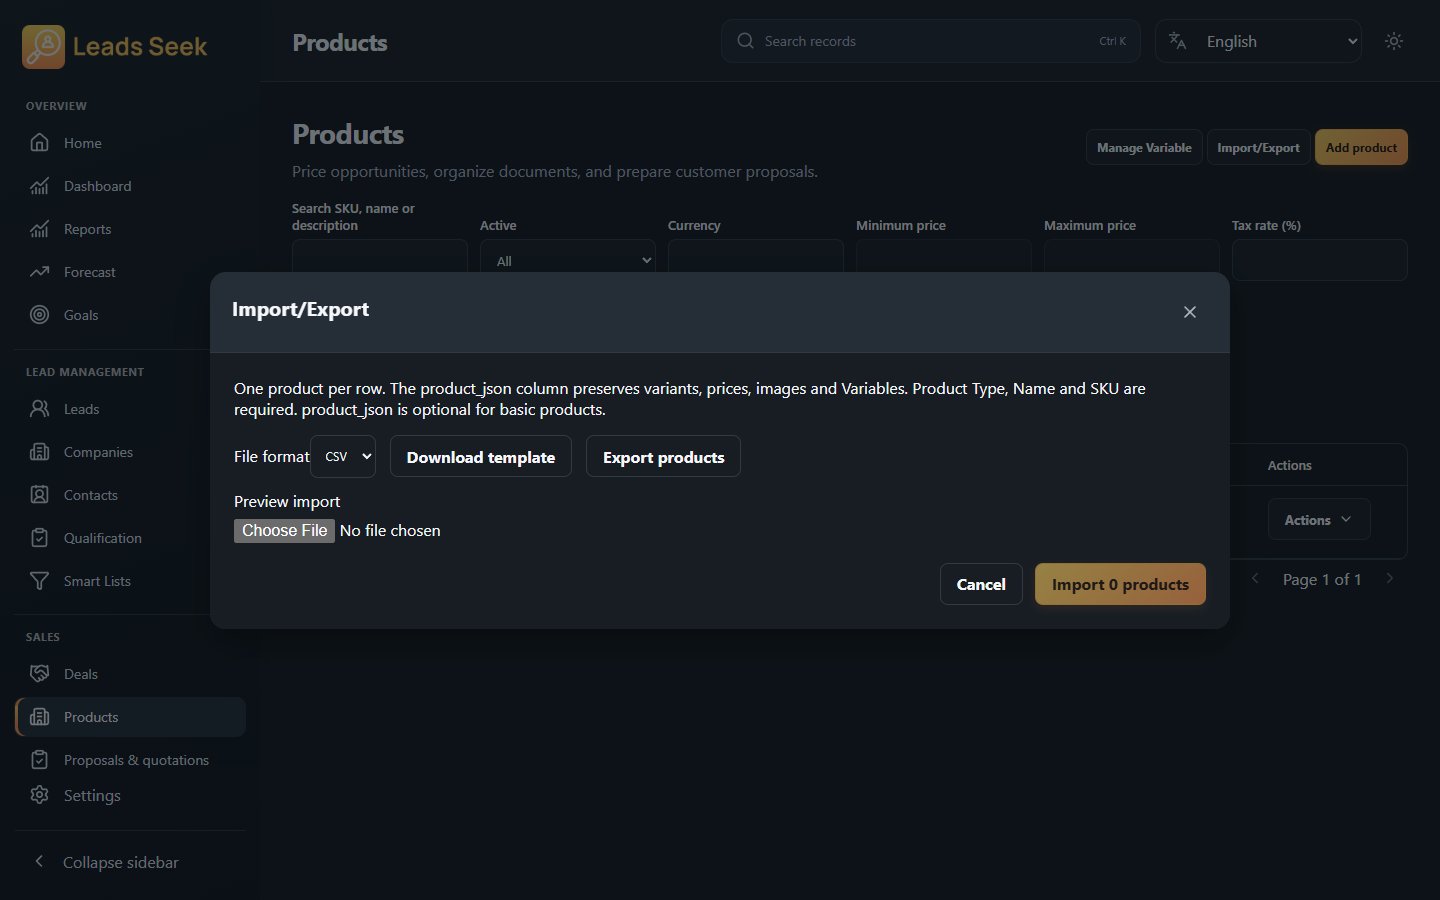Viewport: 1440px width, 900px height.
Task: Open Forecast via its trend-line icon
Action: point(39,272)
